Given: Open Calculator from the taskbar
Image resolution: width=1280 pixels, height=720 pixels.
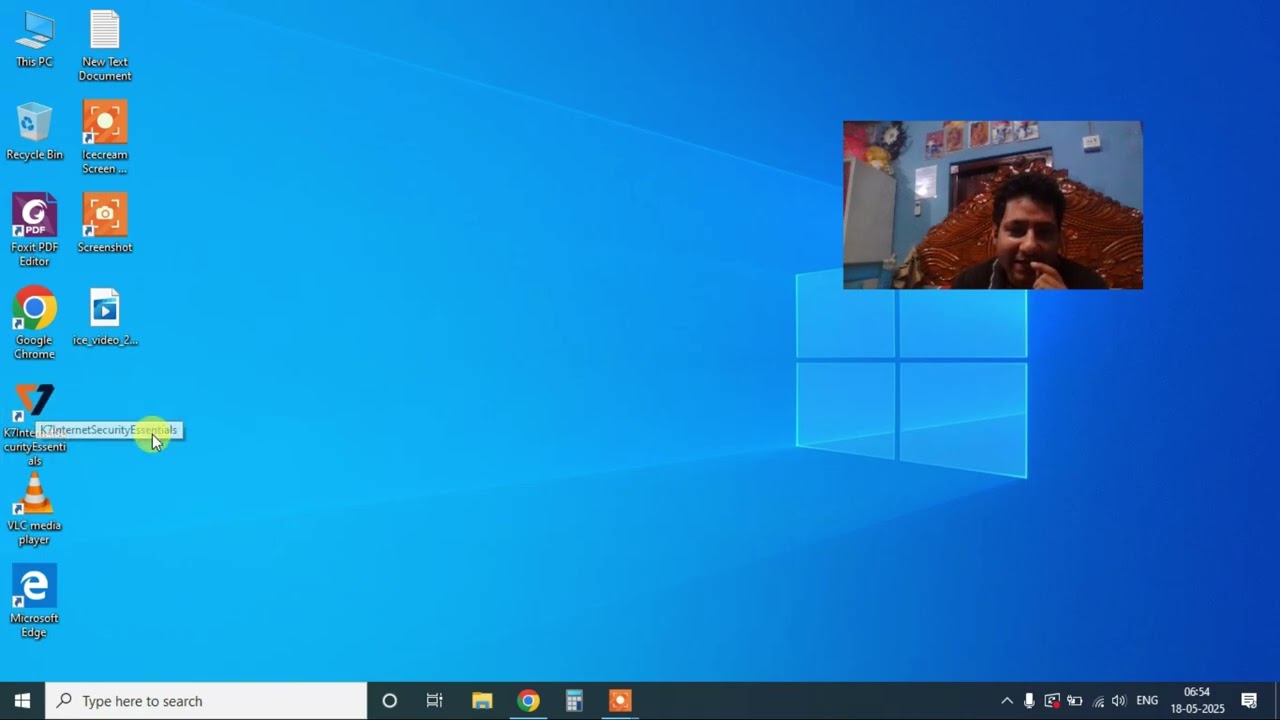Looking at the screenshot, I should coord(574,701).
